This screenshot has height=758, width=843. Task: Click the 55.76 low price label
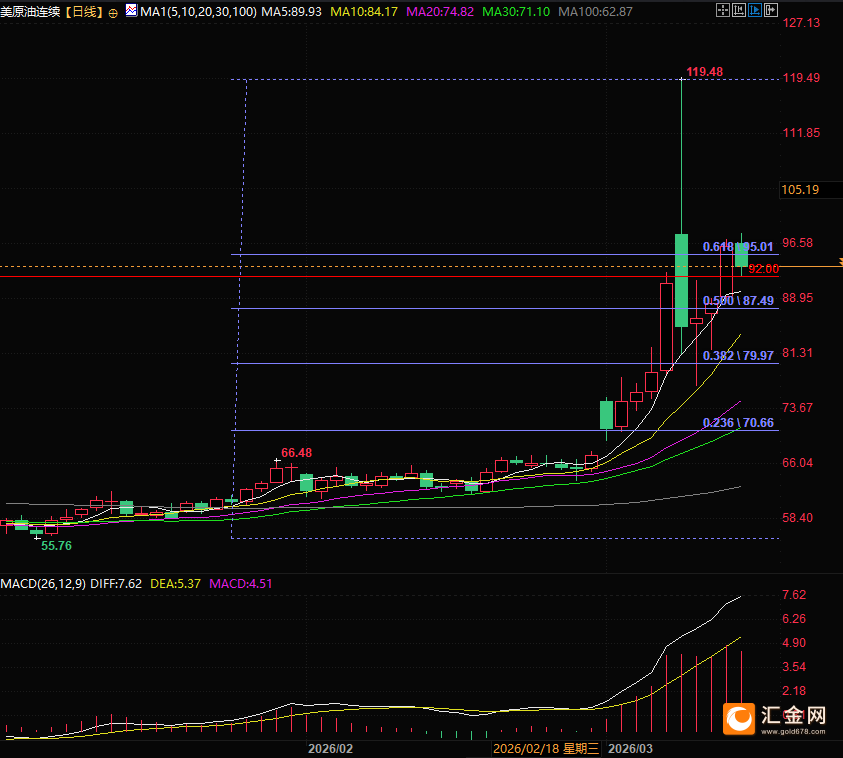56,546
